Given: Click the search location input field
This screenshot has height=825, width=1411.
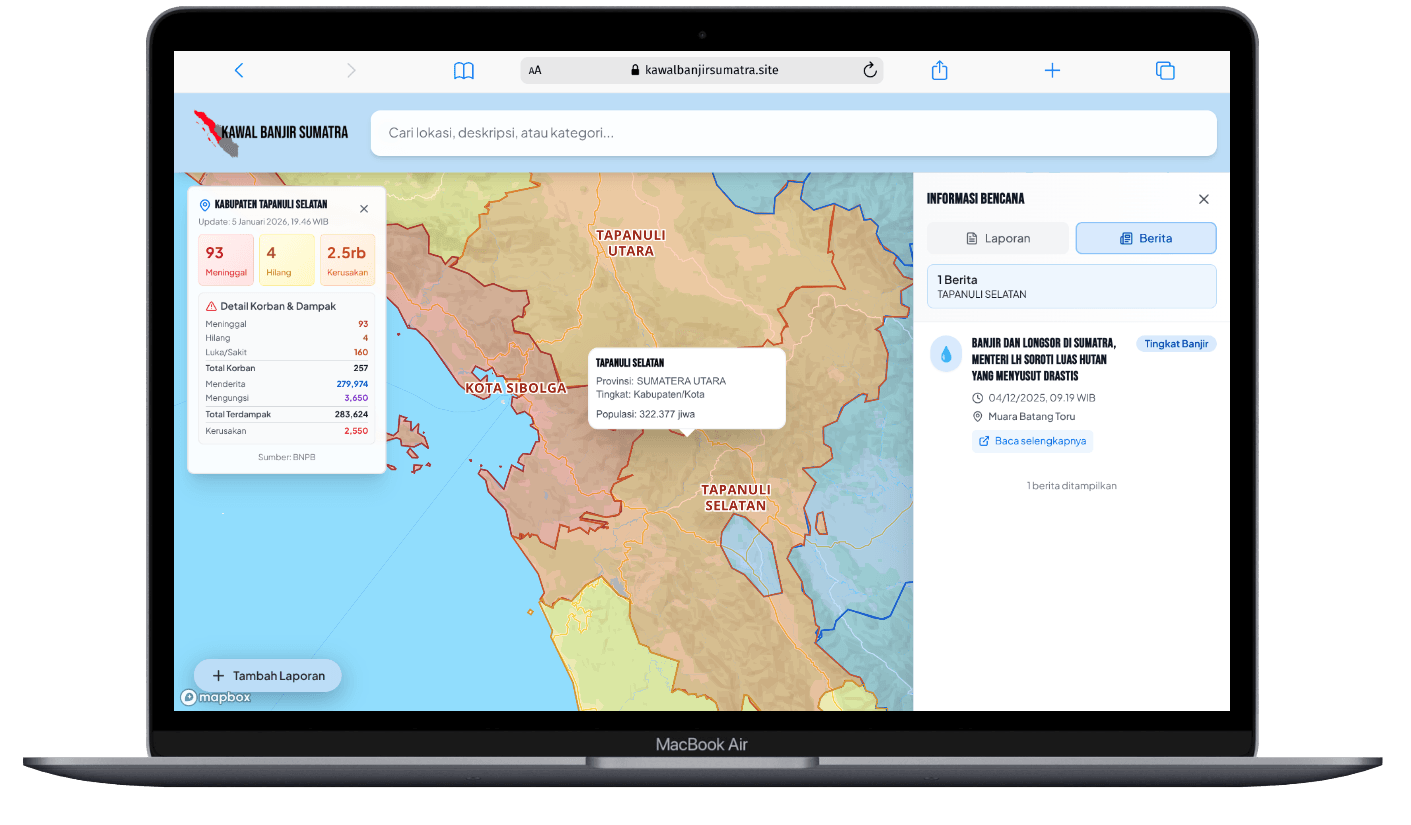Looking at the screenshot, I should 793,133.
